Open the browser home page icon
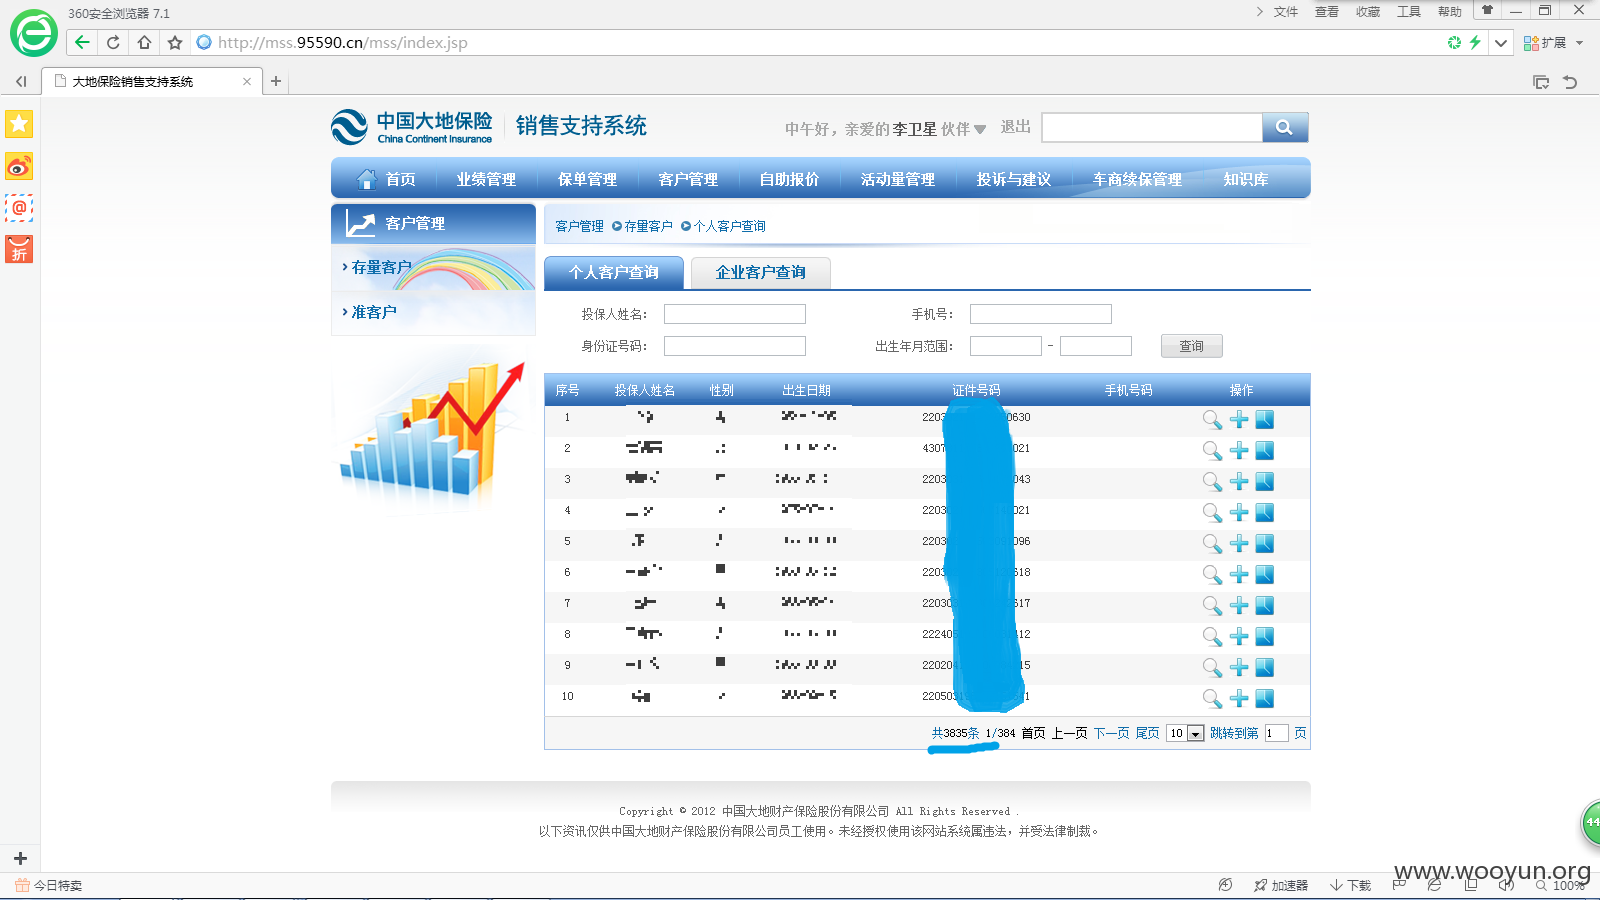The width and height of the screenshot is (1600, 900). 144,42
